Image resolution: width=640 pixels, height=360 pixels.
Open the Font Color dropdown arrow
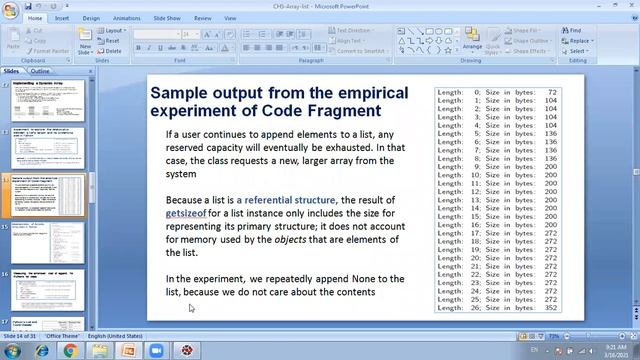pos(232,48)
